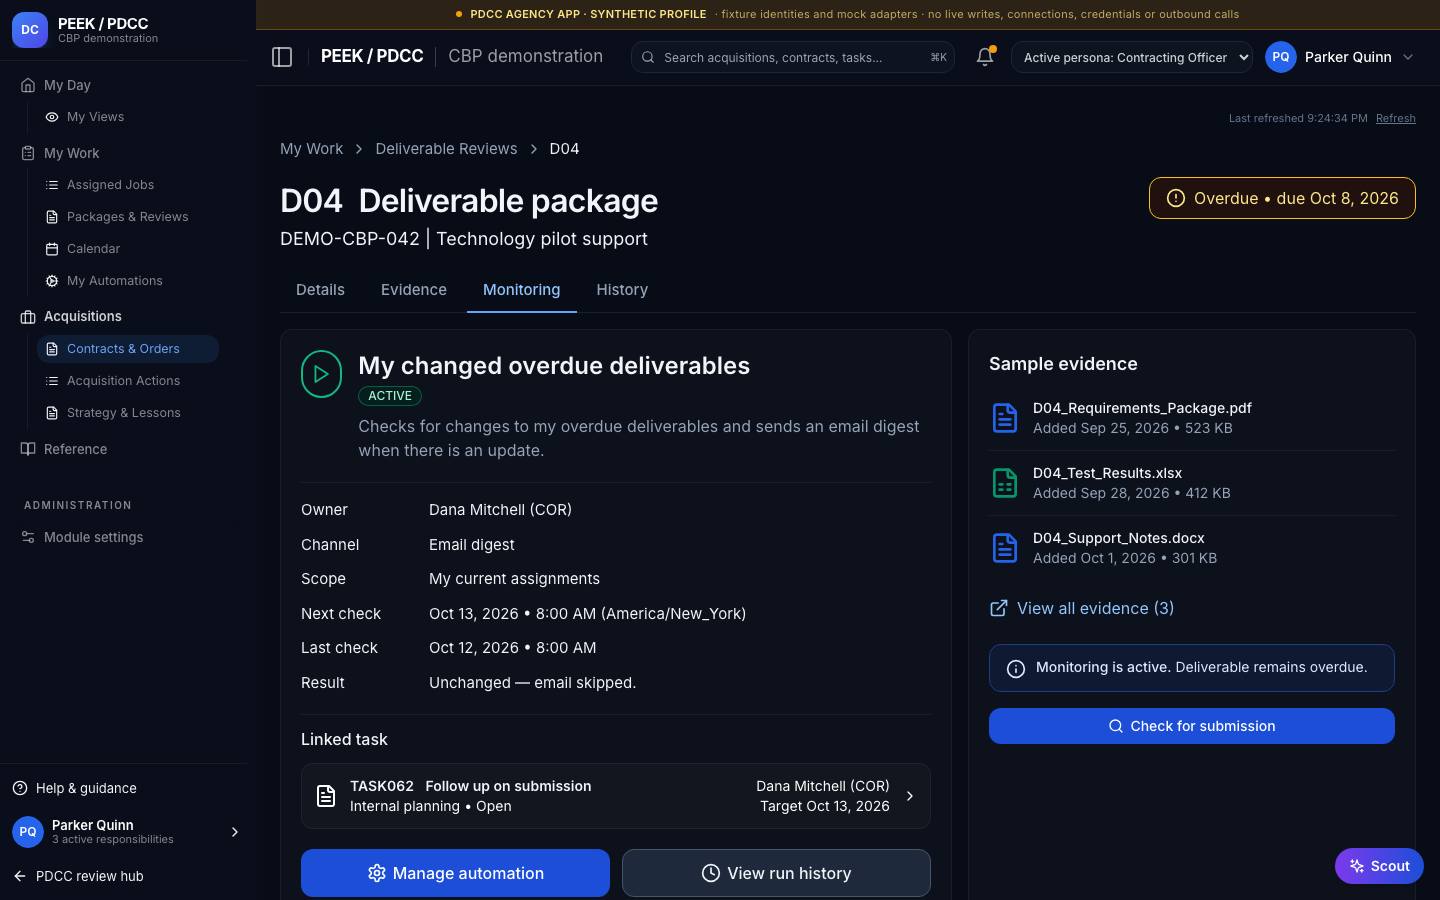The image size is (1440, 900).
Task: Click Overdue due Oct 8, 2026 badge
Action: [1282, 198]
